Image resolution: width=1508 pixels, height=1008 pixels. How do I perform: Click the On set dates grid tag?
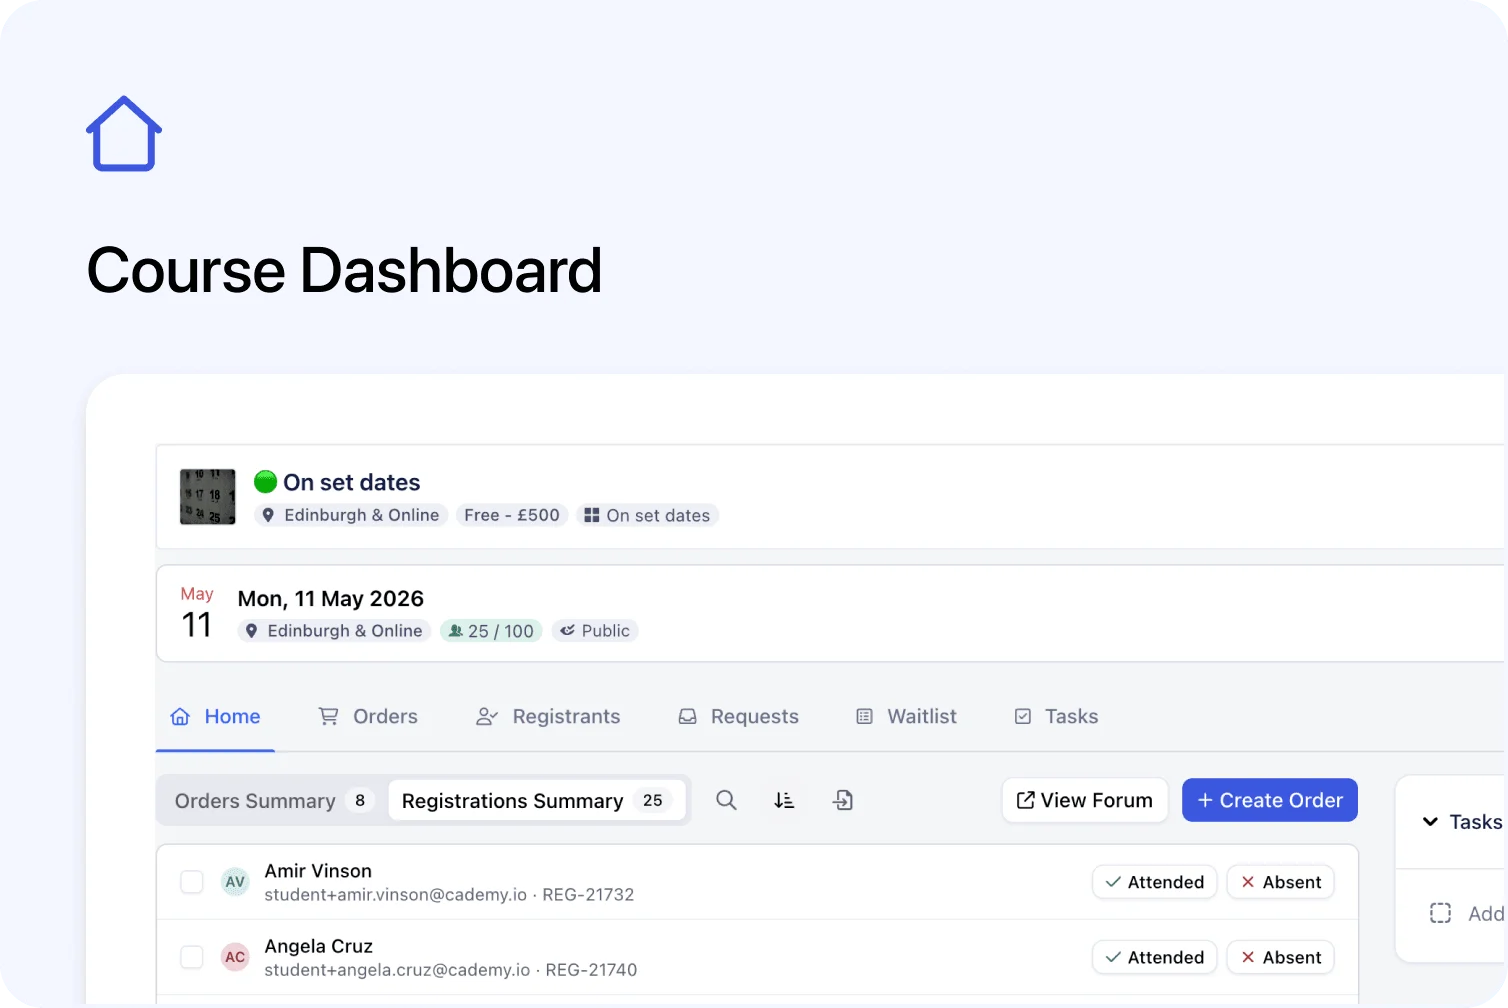(x=647, y=515)
